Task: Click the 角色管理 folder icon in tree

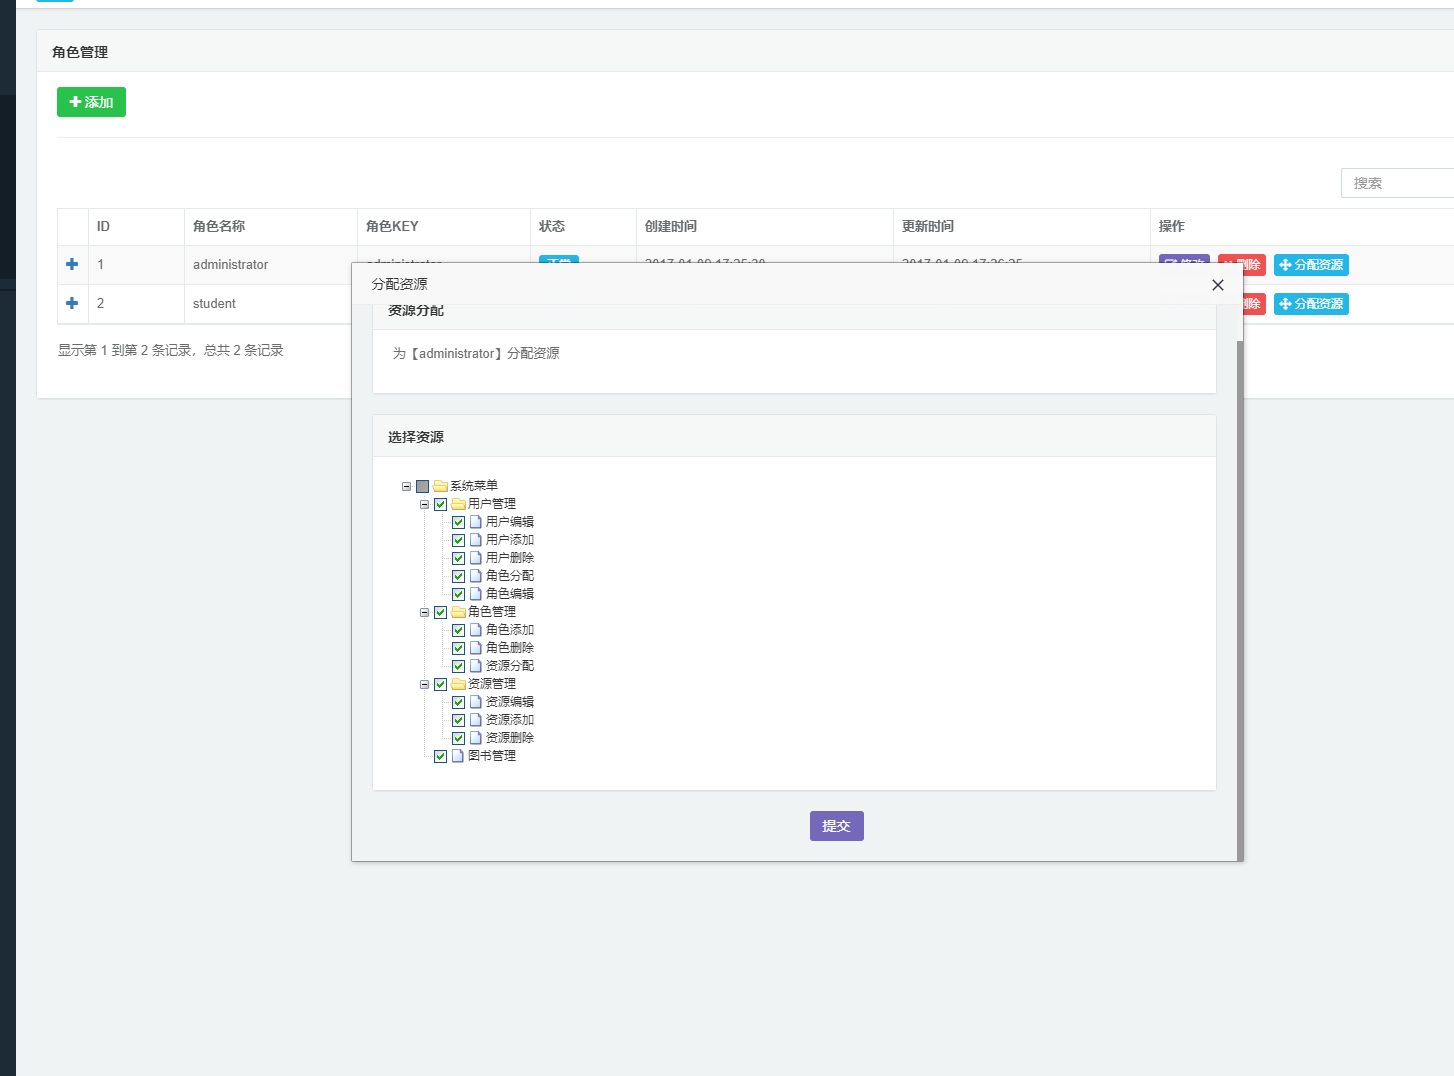Action: click(458, 612)
